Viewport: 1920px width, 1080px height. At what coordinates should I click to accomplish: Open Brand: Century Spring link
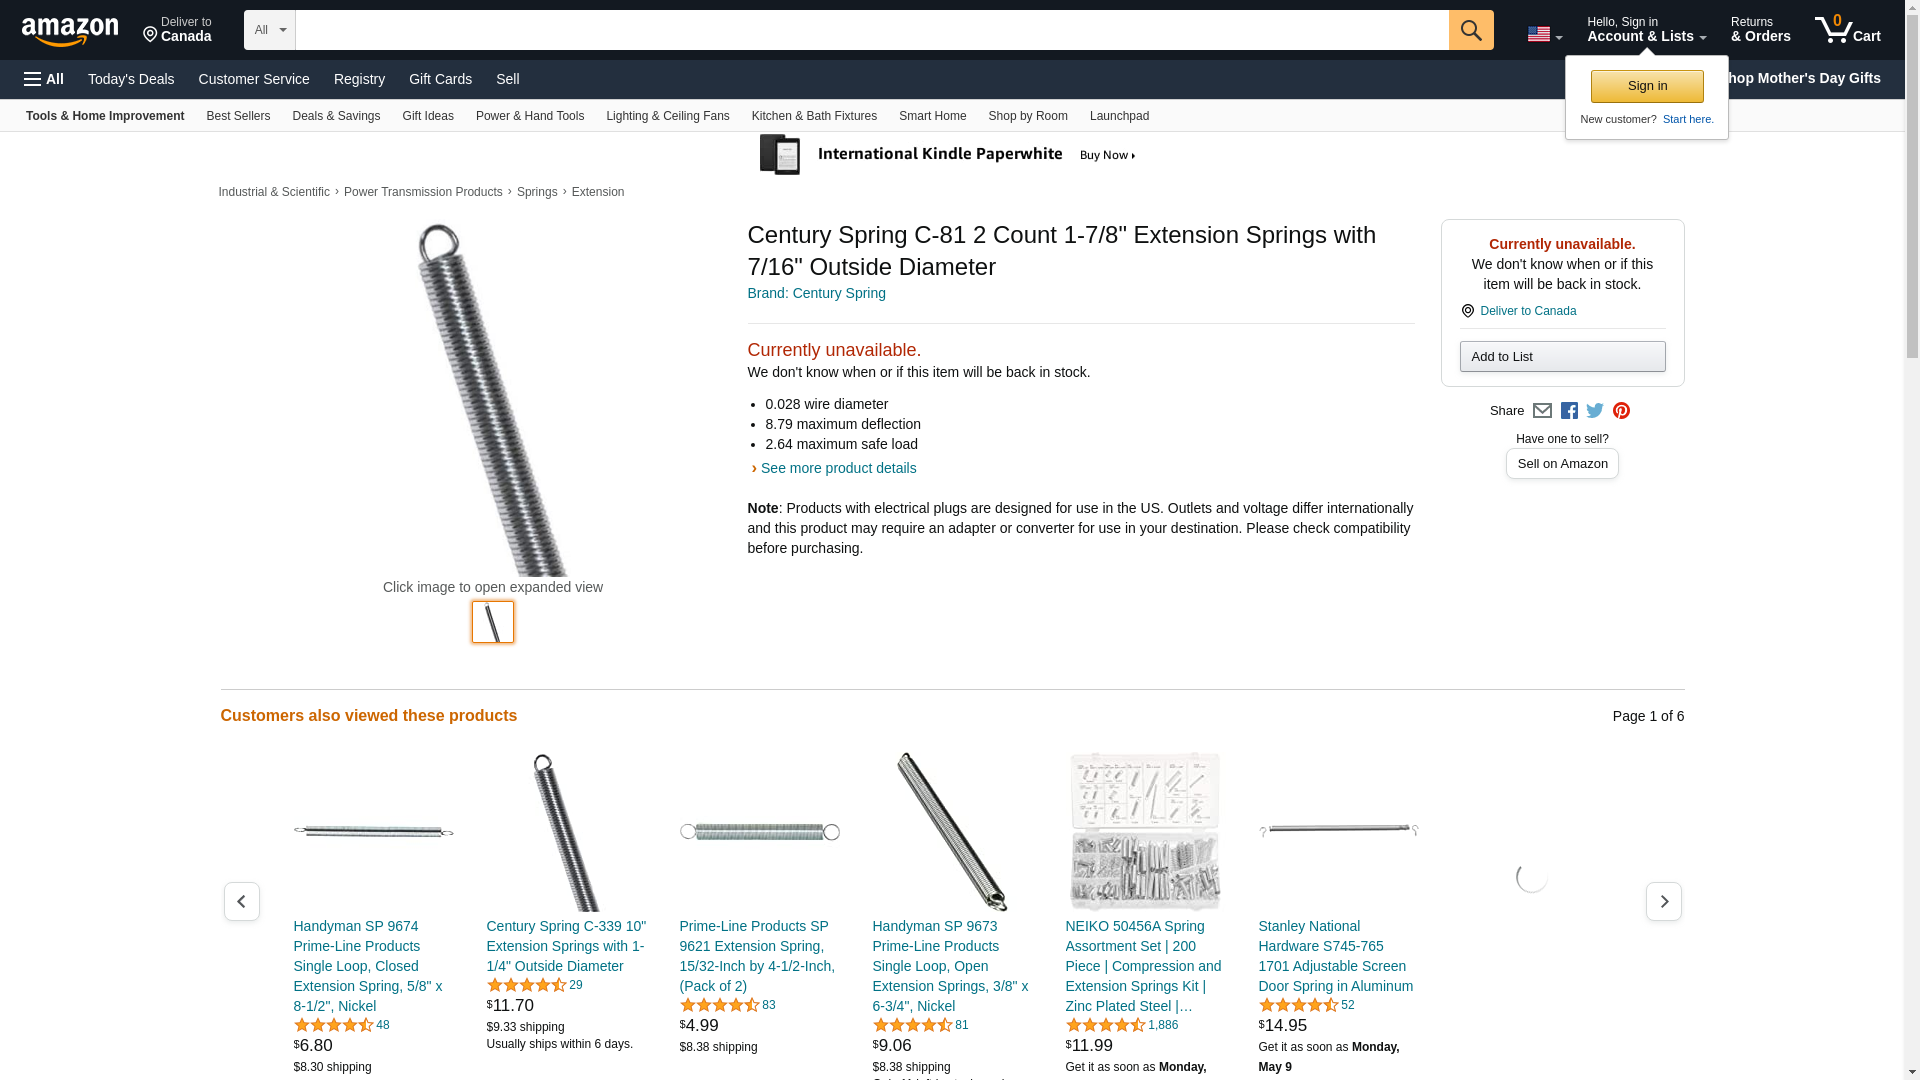[816, 293]
